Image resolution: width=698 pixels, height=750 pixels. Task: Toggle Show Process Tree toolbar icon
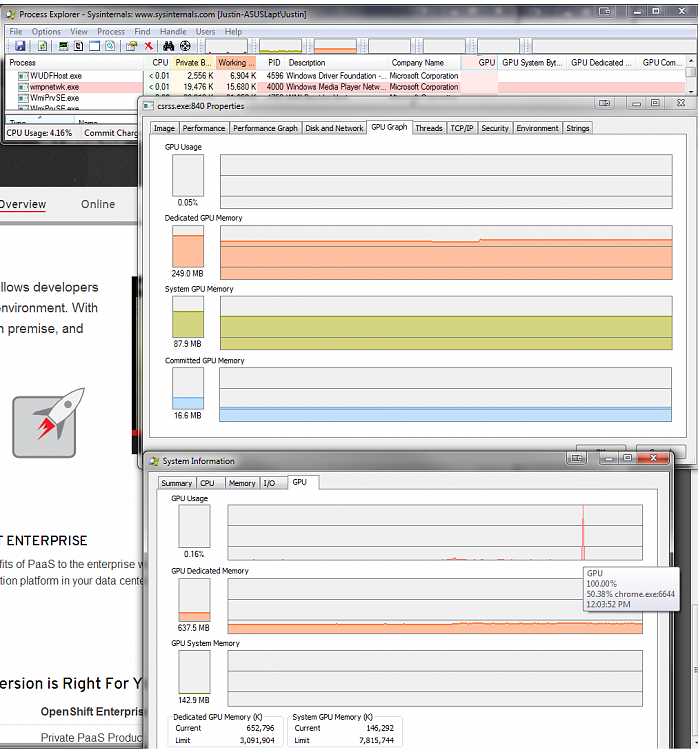[x=78, y=45]
